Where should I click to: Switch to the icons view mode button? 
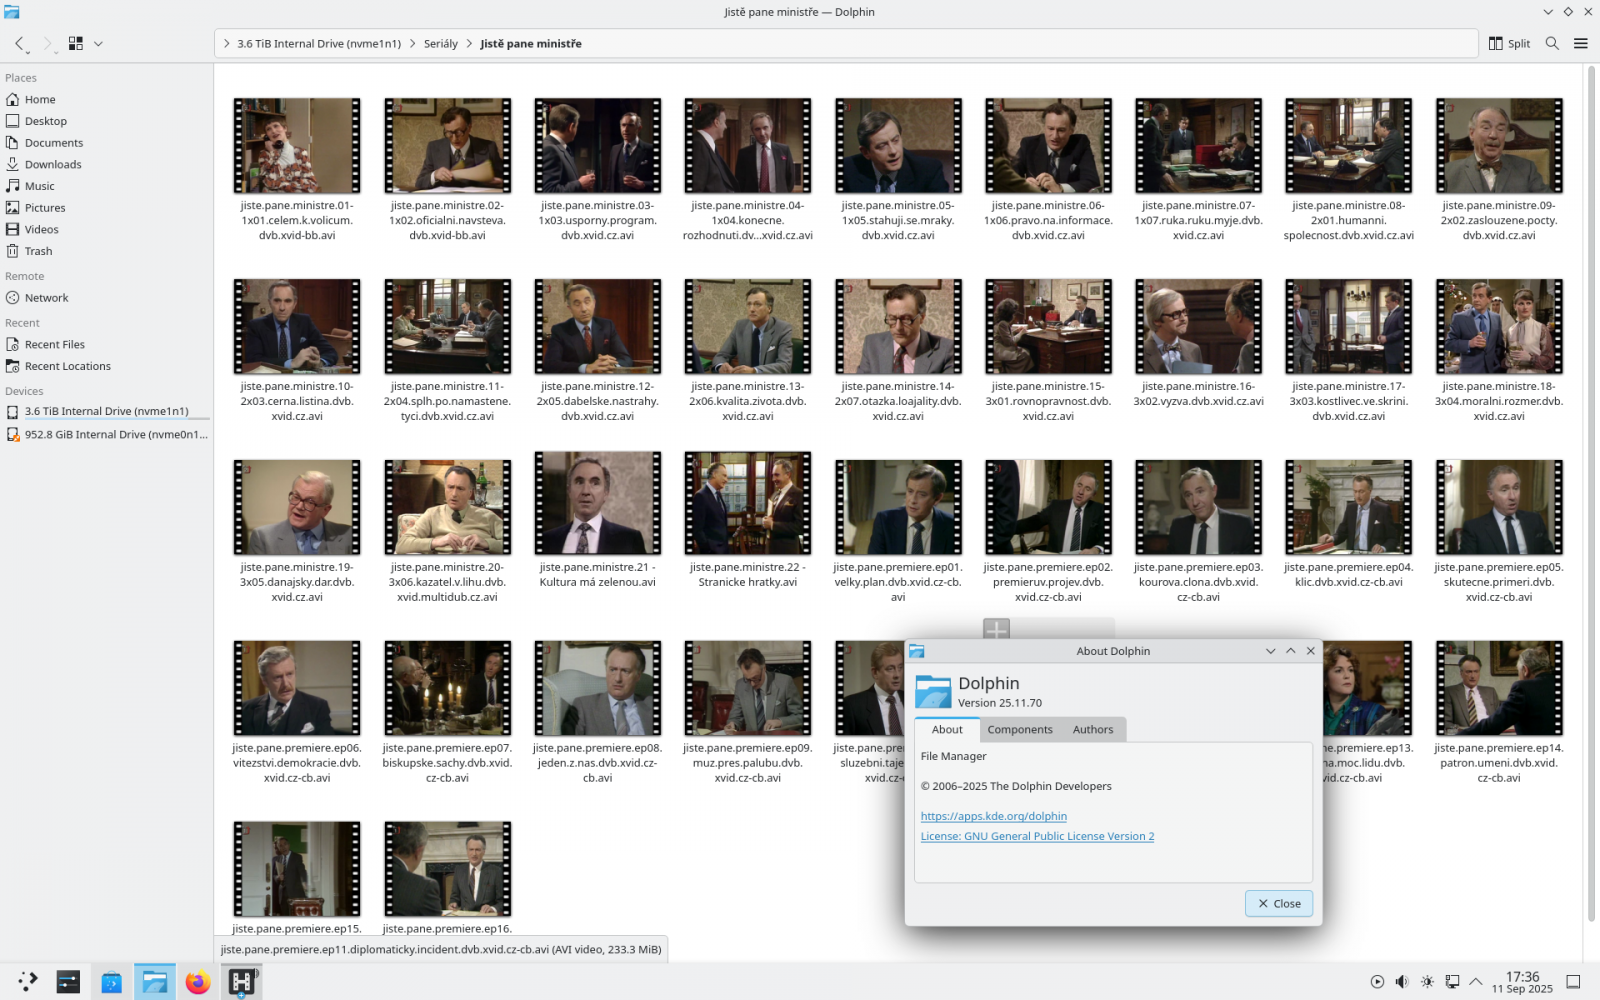pyautogui.click(x=76, y=43)
